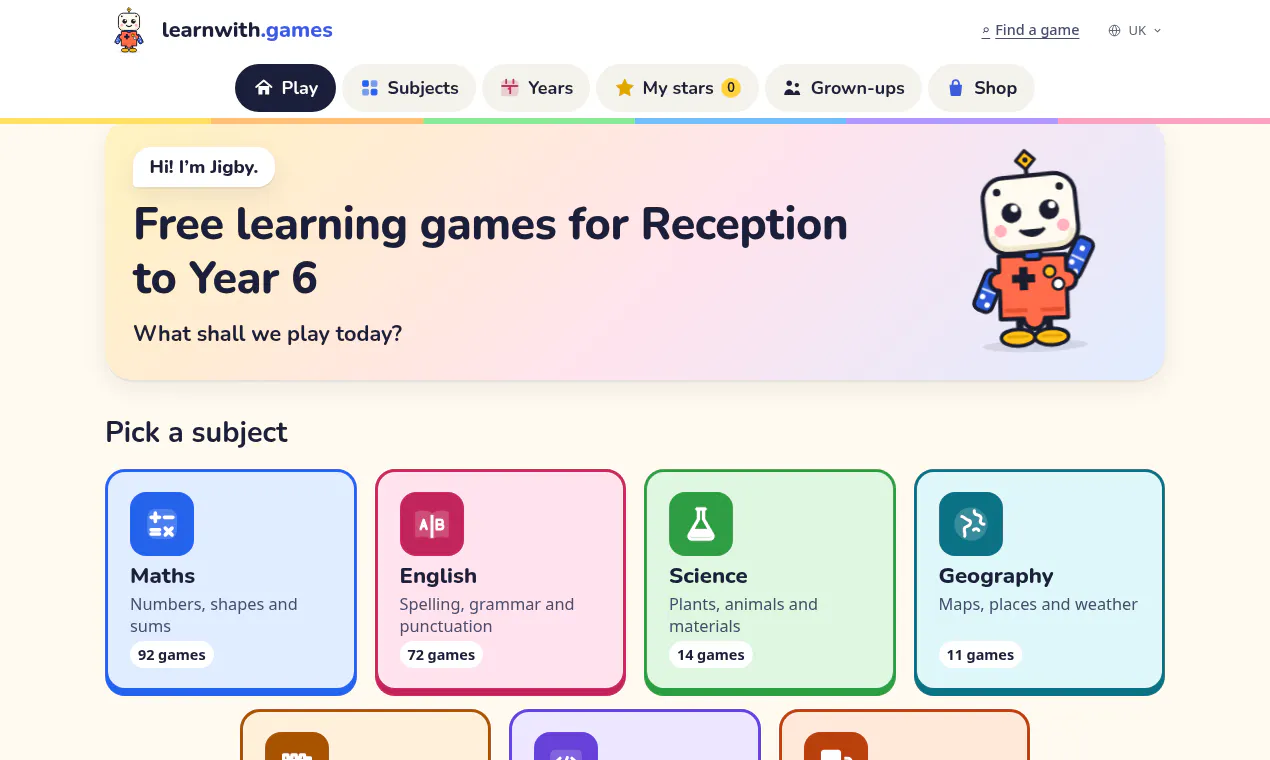Click 'Numbers, shapes and sums' description
The image size is (1270, 760).
(x=214, y=615)
